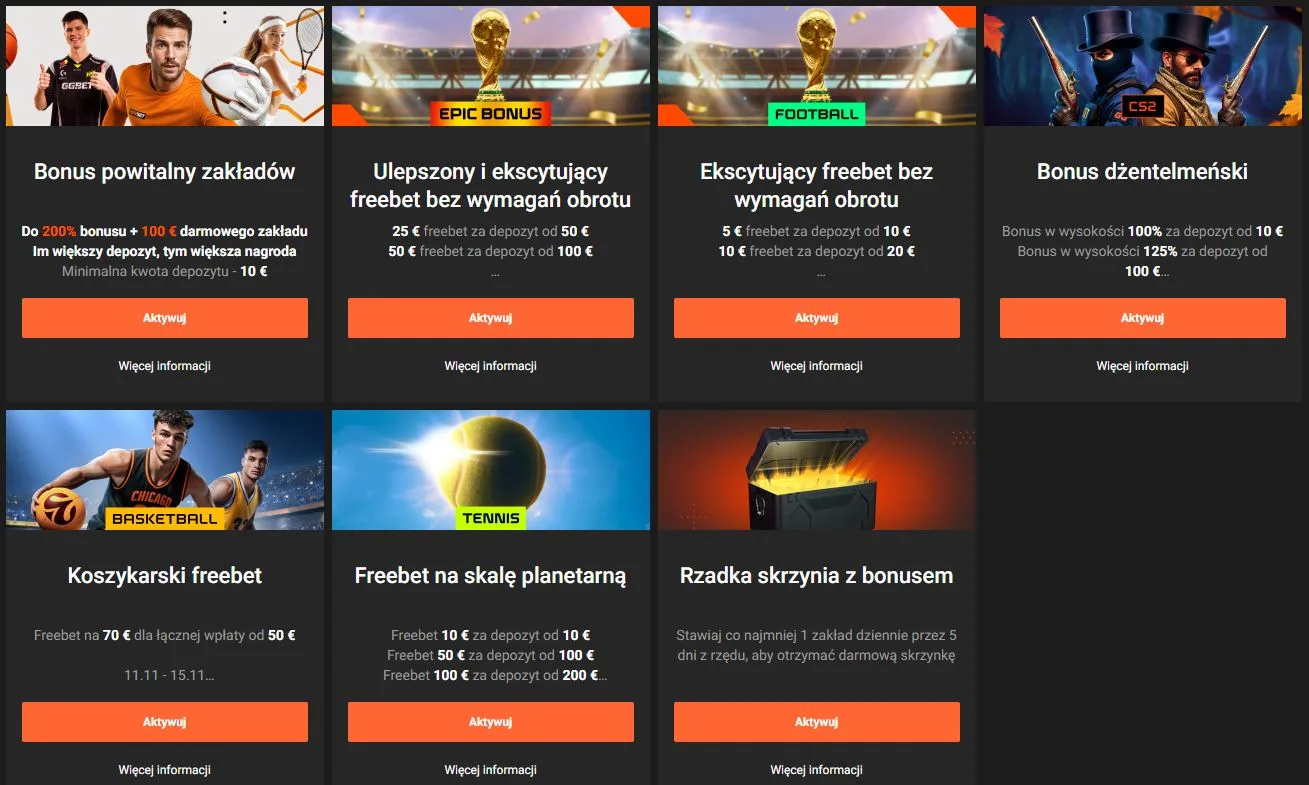
Task: Open Więcej informacji under the Epic Bonus card
Action: pyautogui.click(x=491, y=366)
